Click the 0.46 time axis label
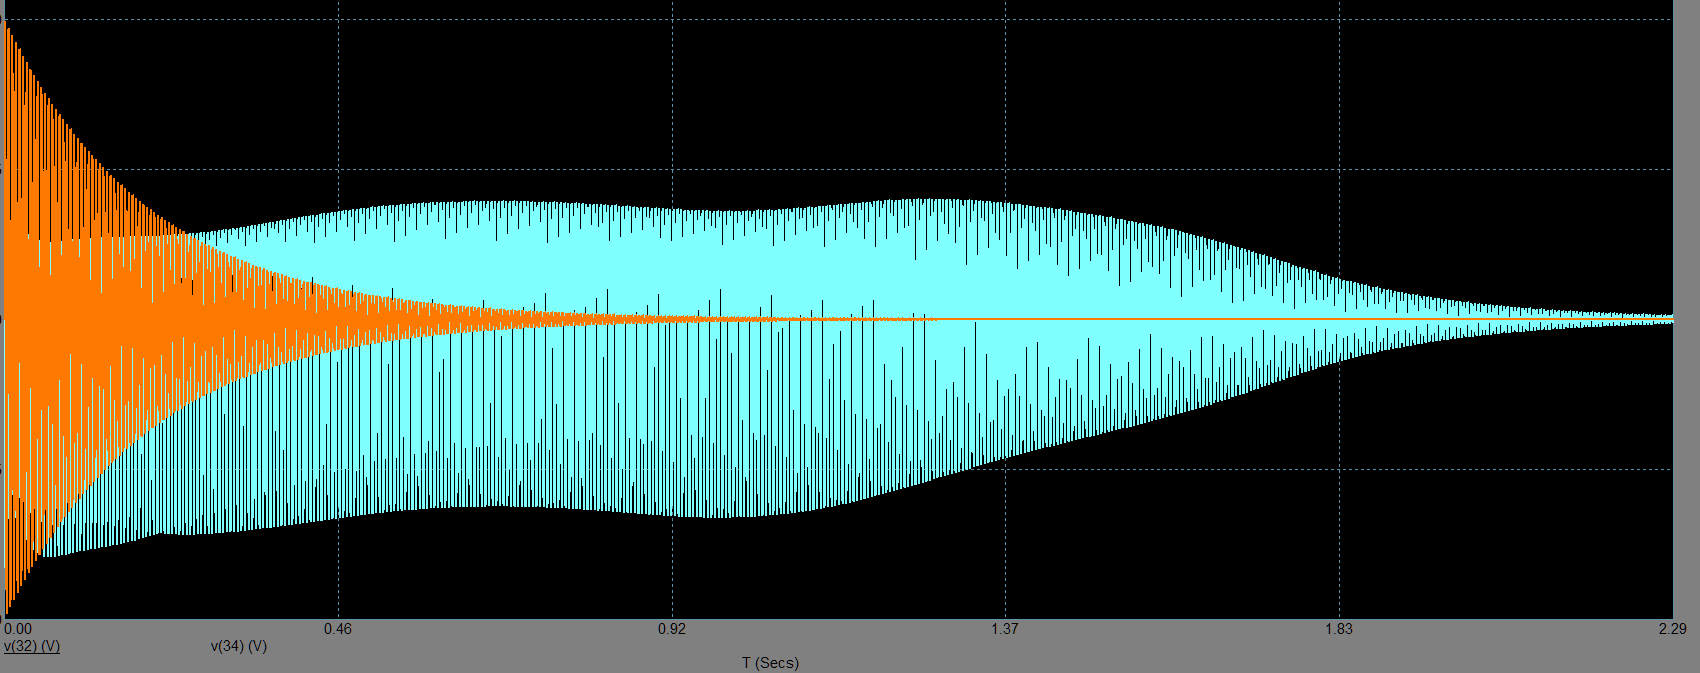The image size is (1700, 673). (338, 629)
